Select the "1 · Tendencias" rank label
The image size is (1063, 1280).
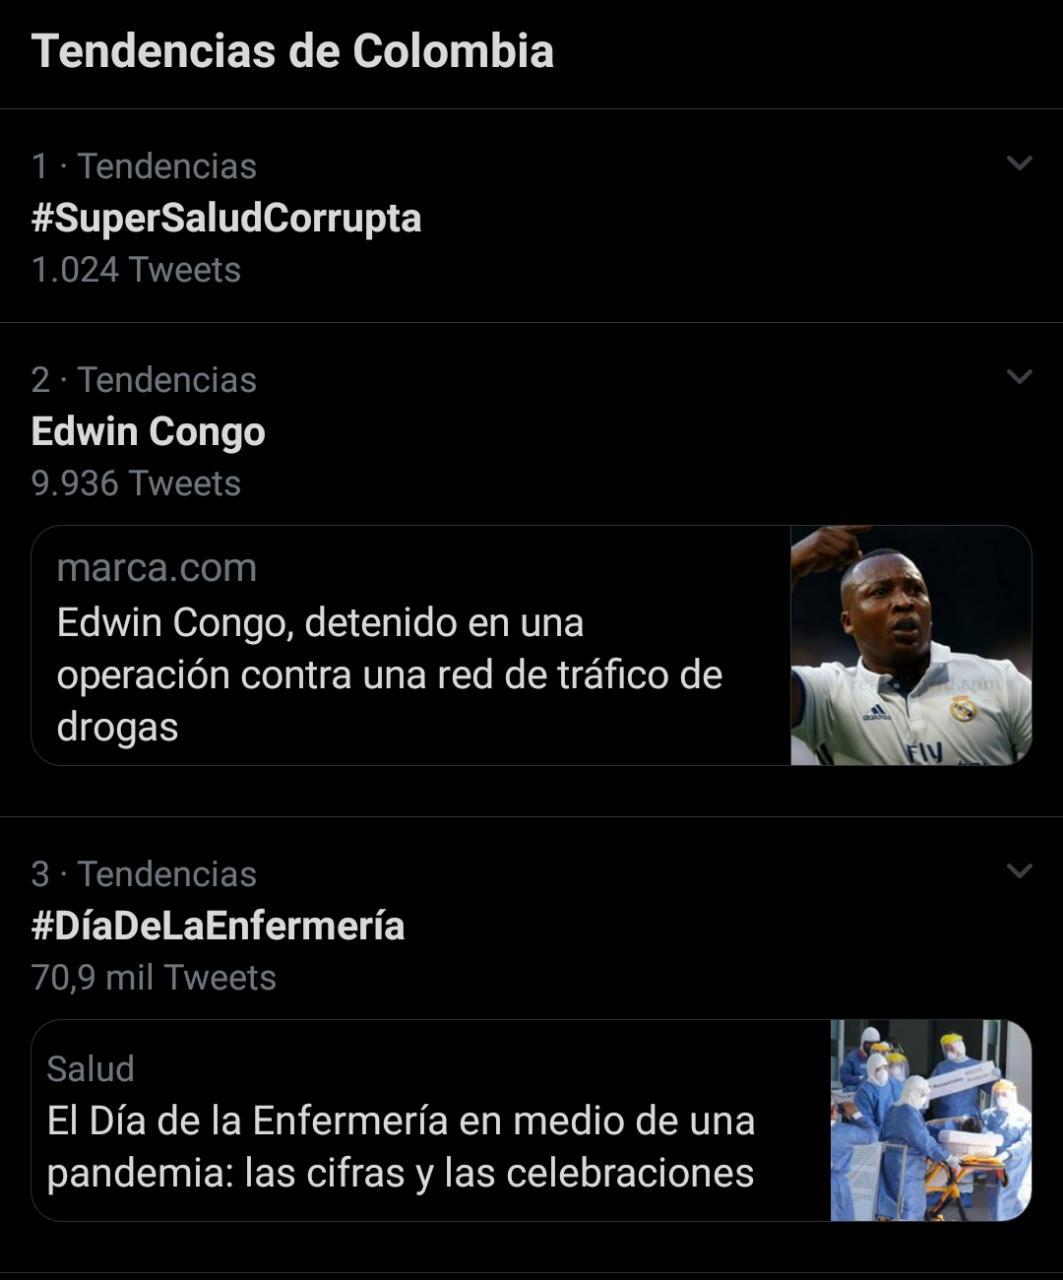(144, 166)
